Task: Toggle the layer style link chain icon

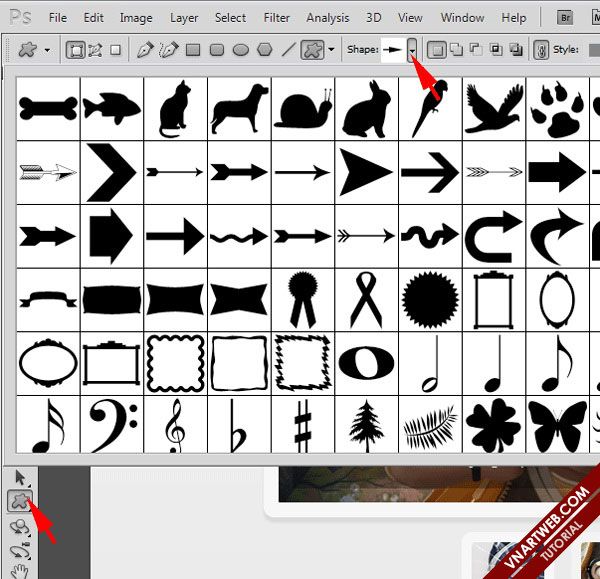Action: 541,49
